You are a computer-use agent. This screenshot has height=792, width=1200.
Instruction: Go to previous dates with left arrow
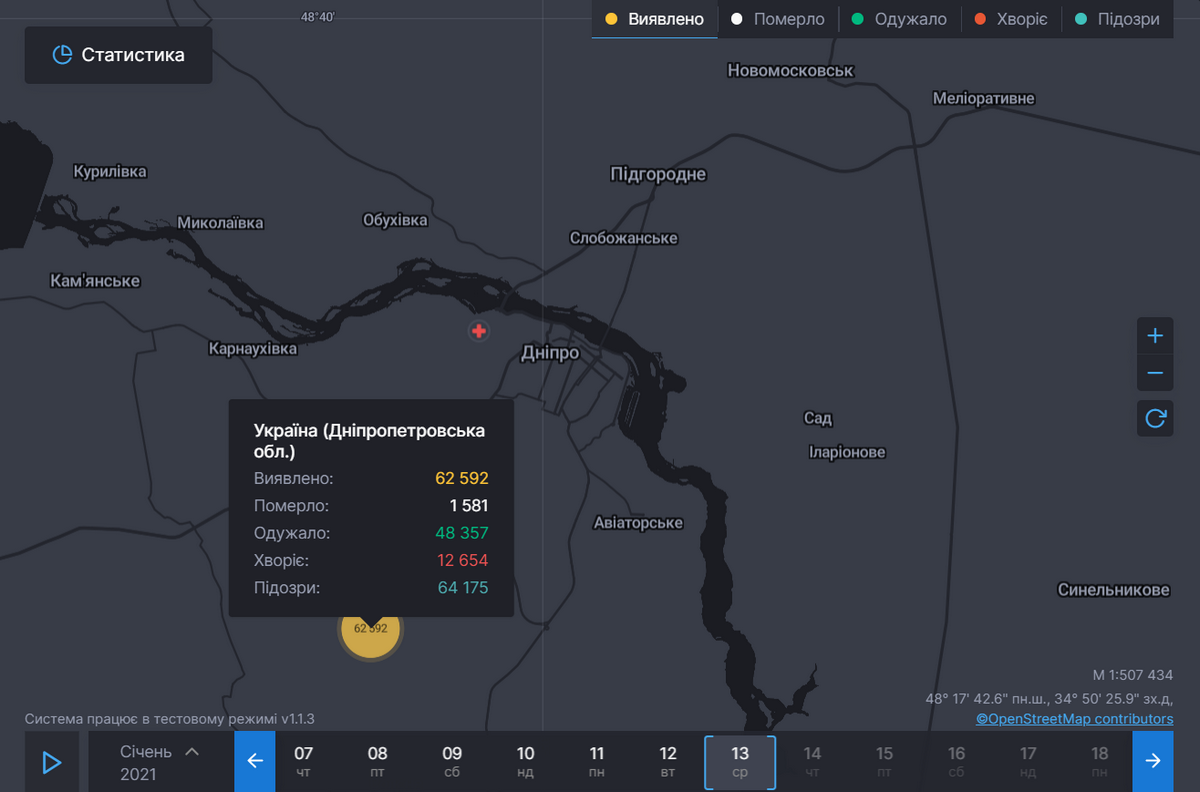pyautogui.click(x=255, y=761)
